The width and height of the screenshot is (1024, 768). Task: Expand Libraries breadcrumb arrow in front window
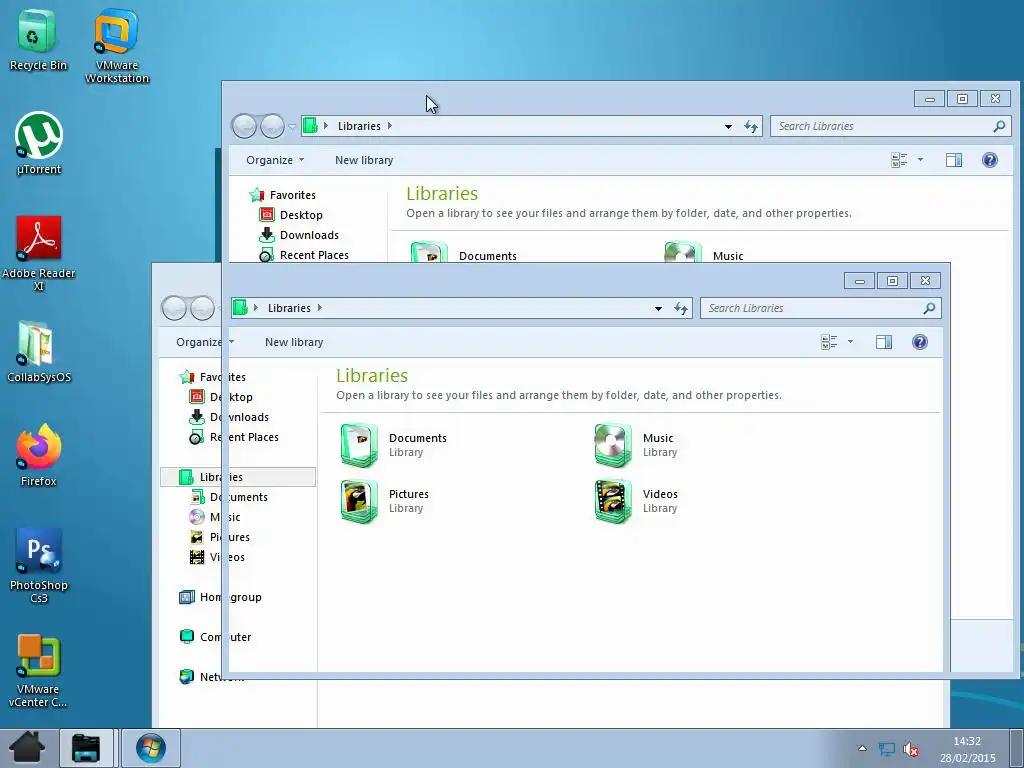319,308
